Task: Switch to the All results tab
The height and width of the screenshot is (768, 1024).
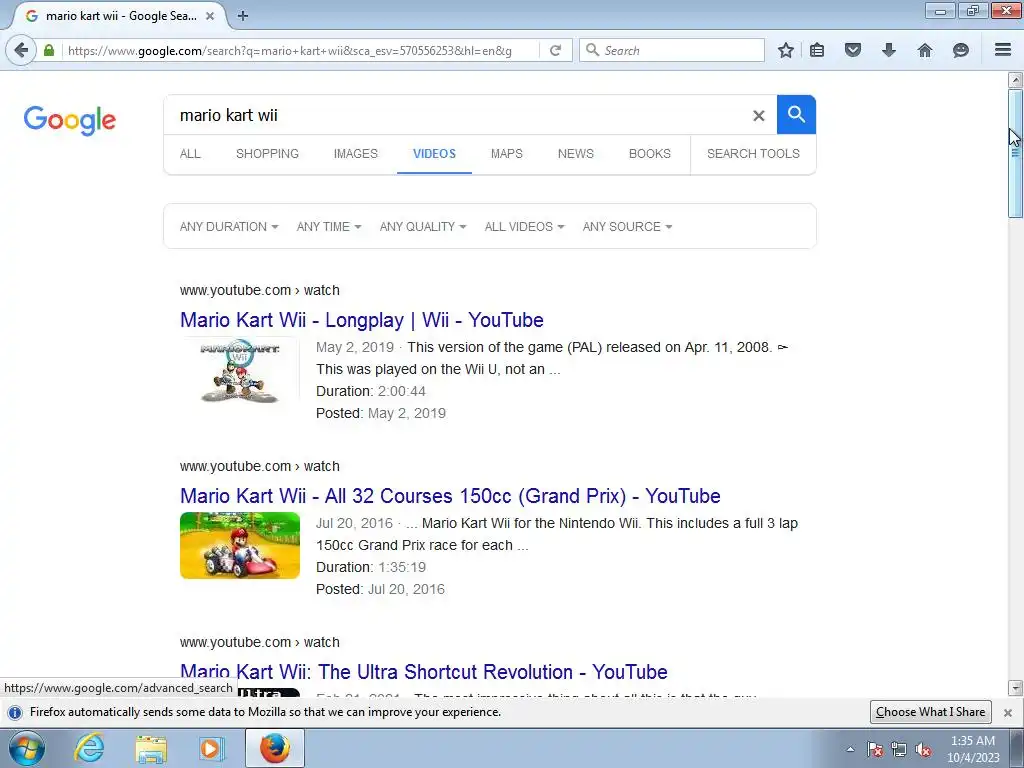Action: point(190,154)
